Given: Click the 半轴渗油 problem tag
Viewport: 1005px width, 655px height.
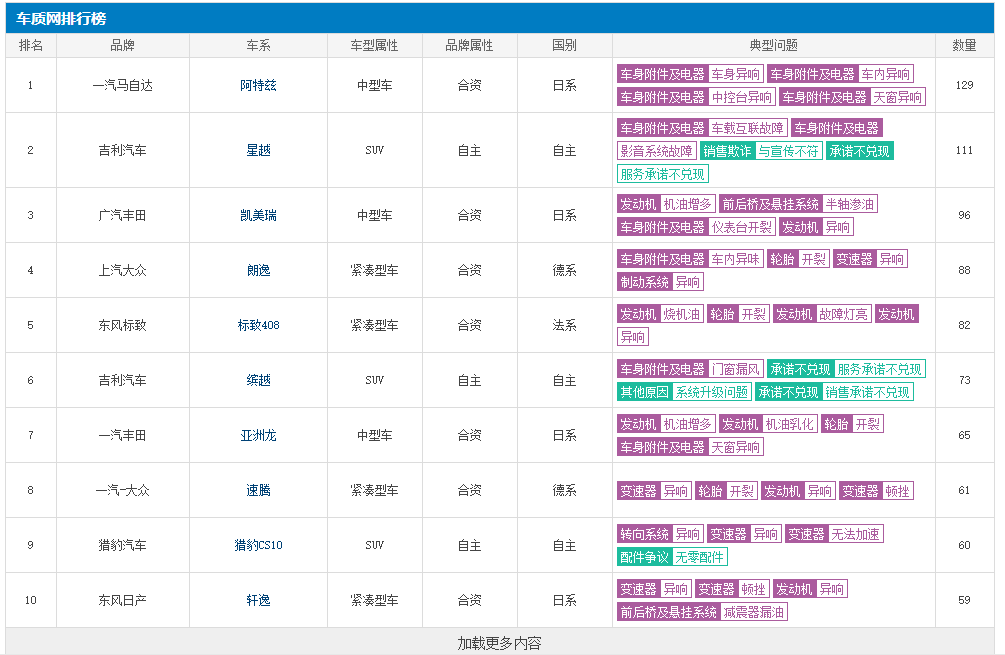Looking at the screenshot, I should click(x=850, y=204).
